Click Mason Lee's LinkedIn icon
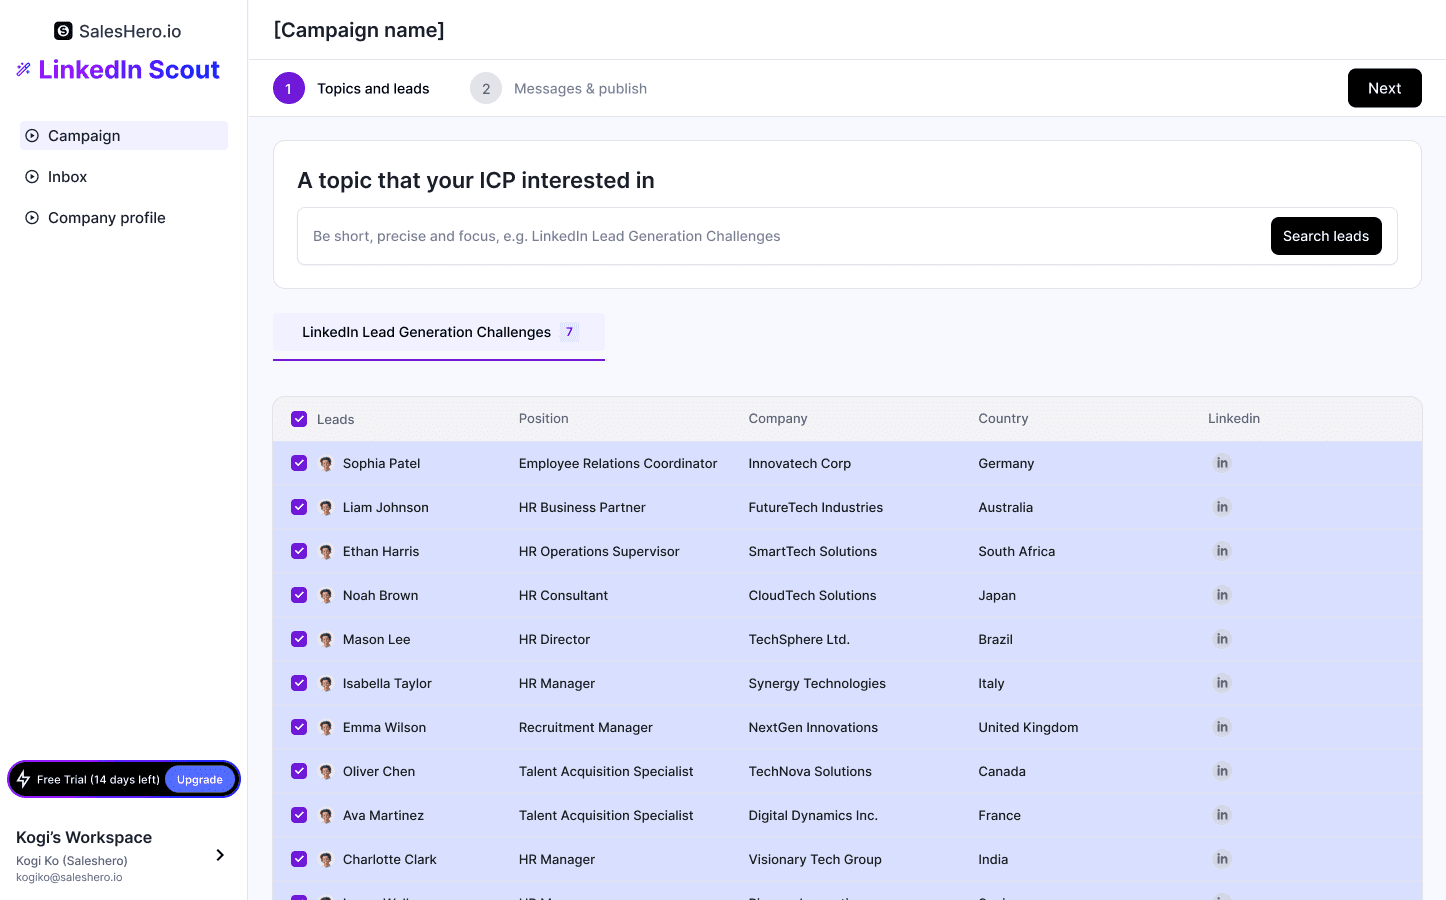The image size is (1446, 900). (1222, 639)
